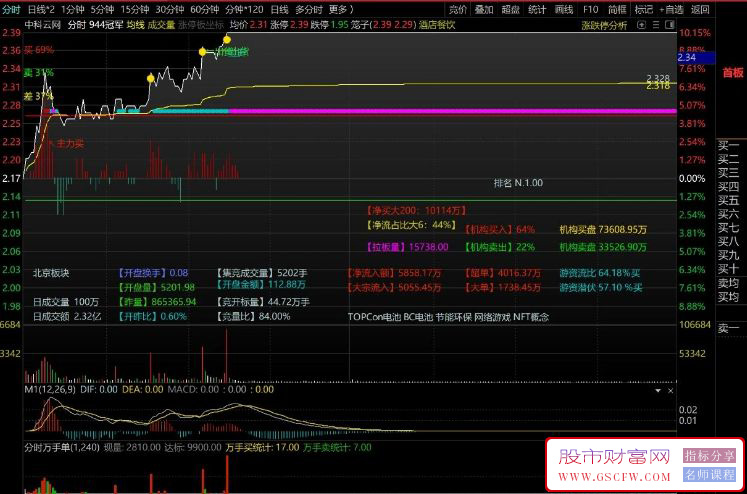Select the 卖一 order row
747x494 pixels.
click(x=728, y=328)
